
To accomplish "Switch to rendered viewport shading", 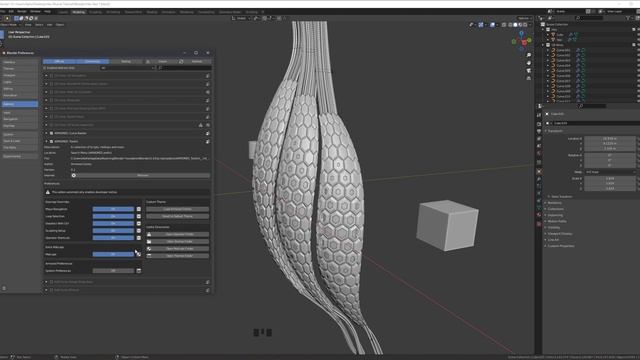I will [x=525, y=25].
